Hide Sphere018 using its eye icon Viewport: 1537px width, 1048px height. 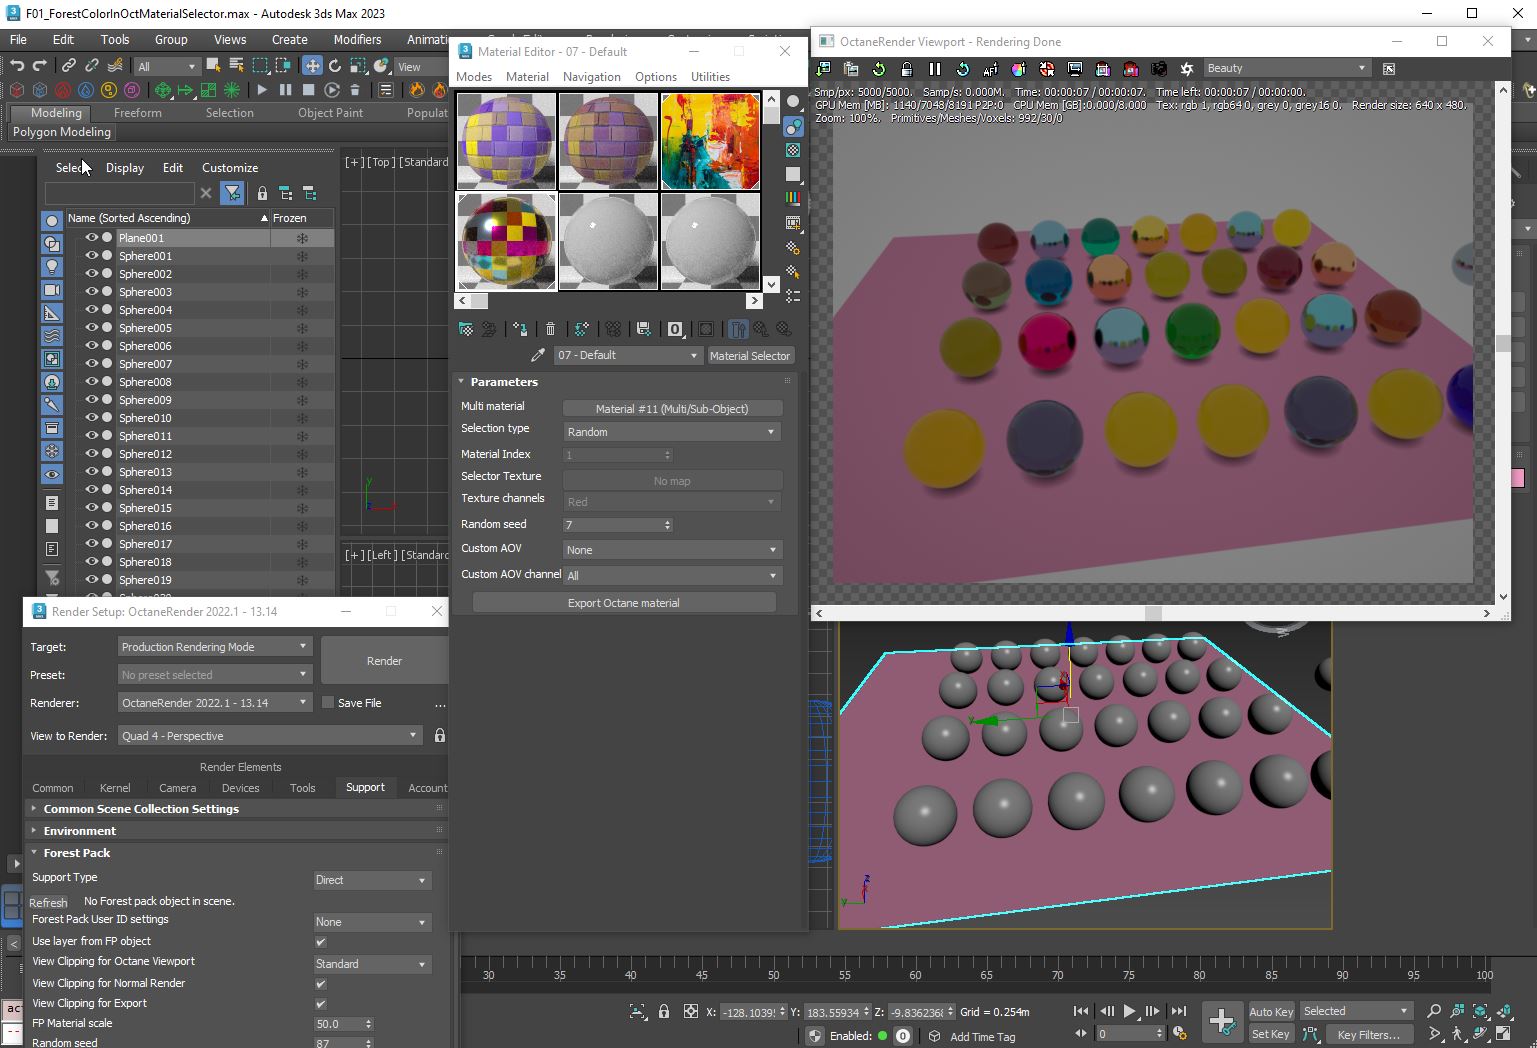pos(92,562)
